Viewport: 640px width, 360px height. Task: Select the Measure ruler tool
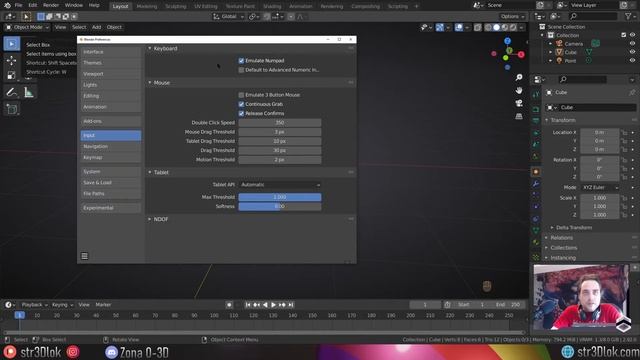click(29, 92)
